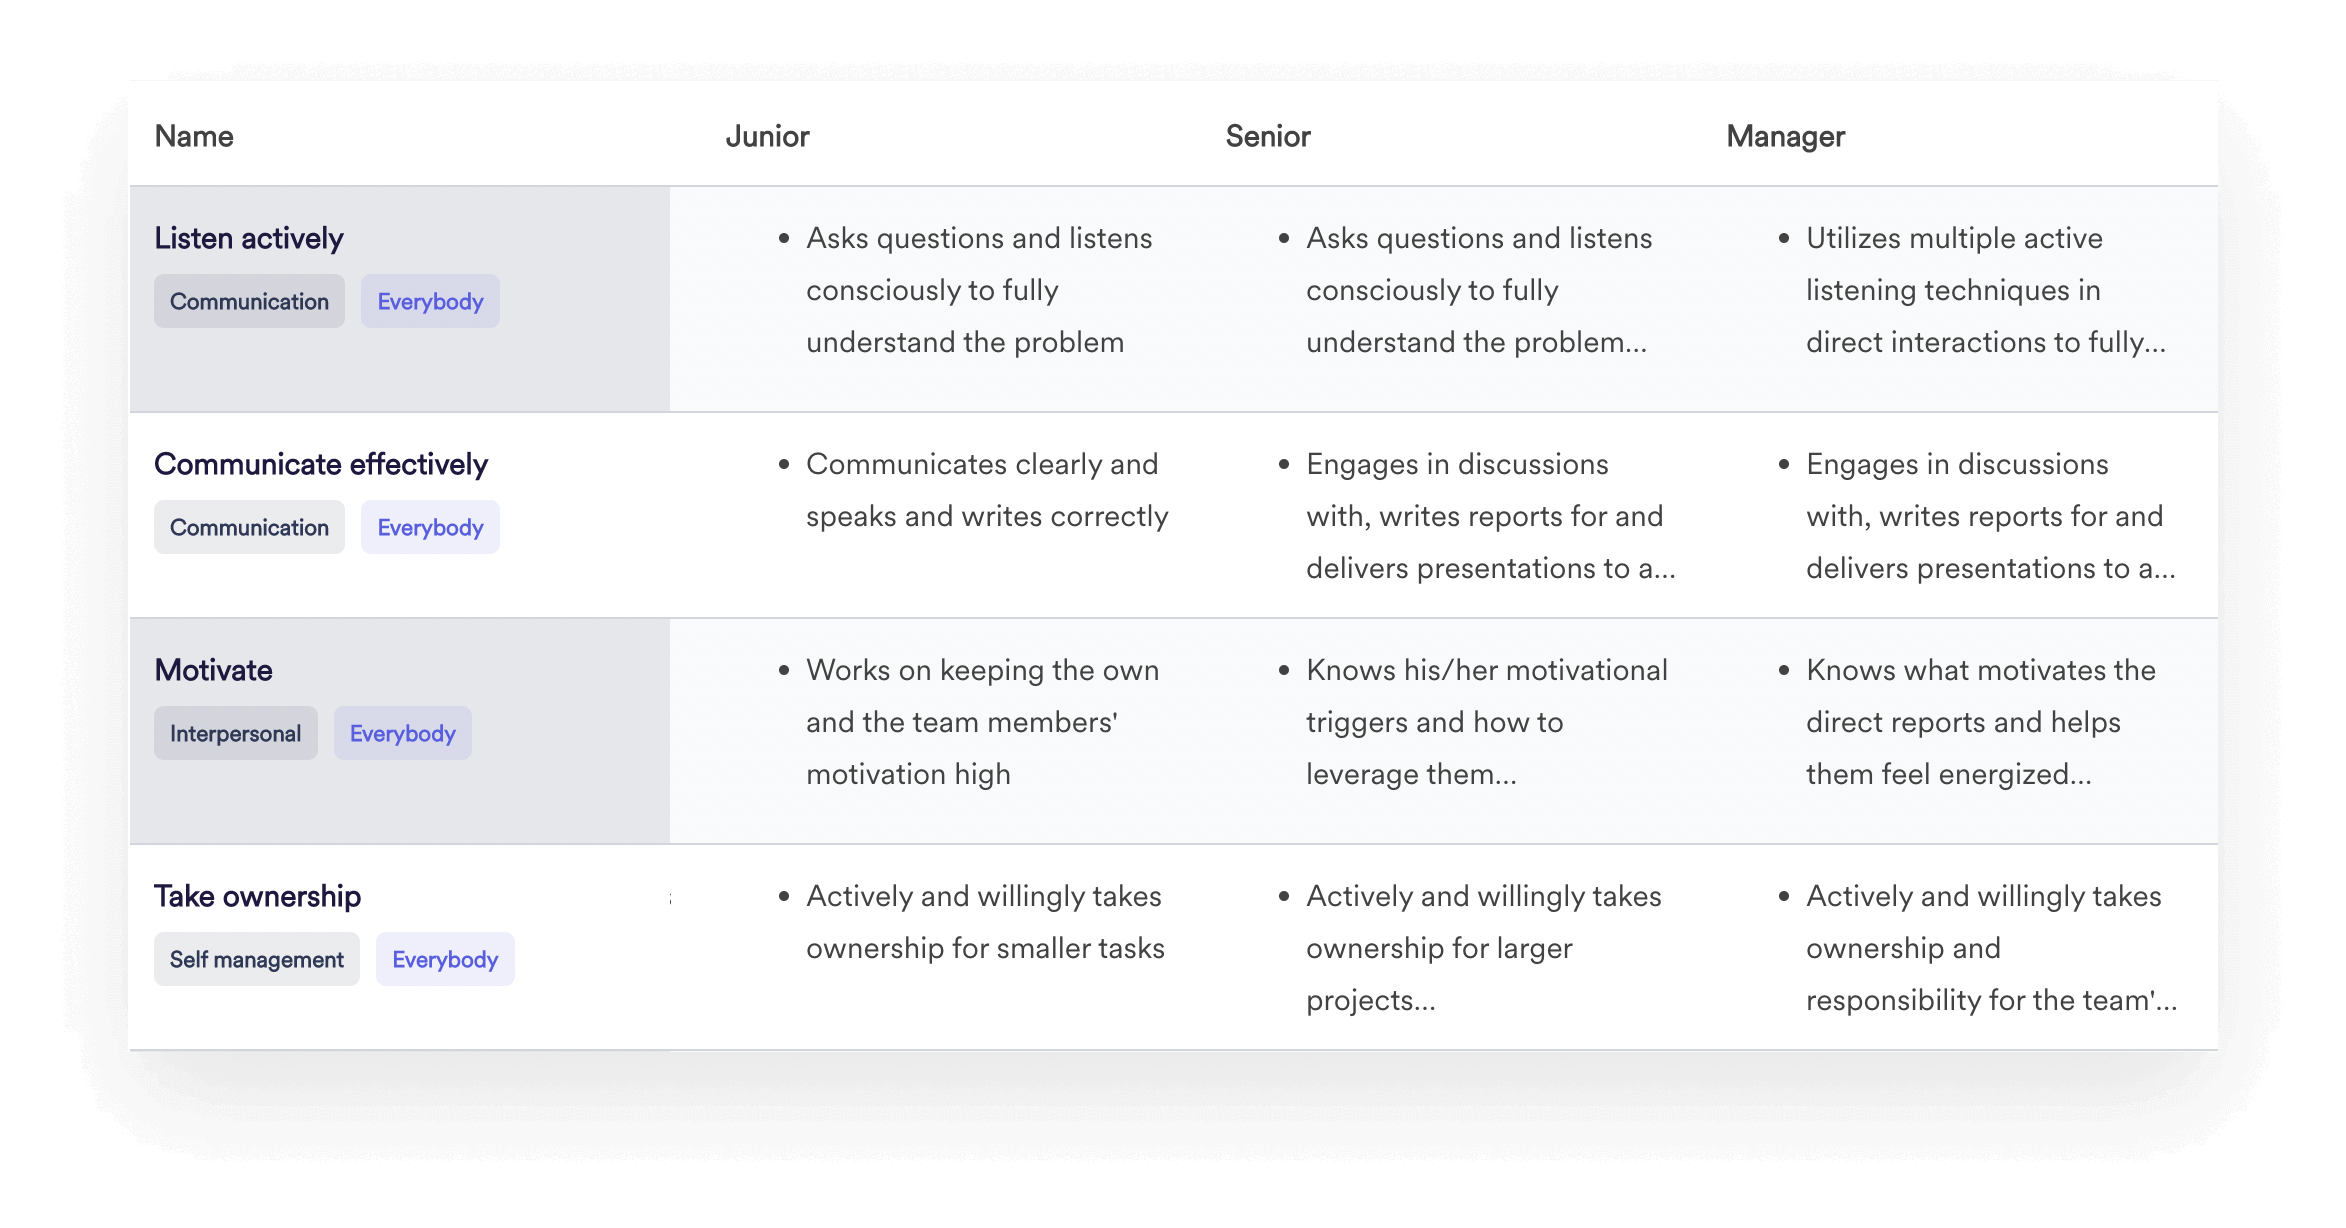Click the Self management tag under Take ownership

coord(256,959)
